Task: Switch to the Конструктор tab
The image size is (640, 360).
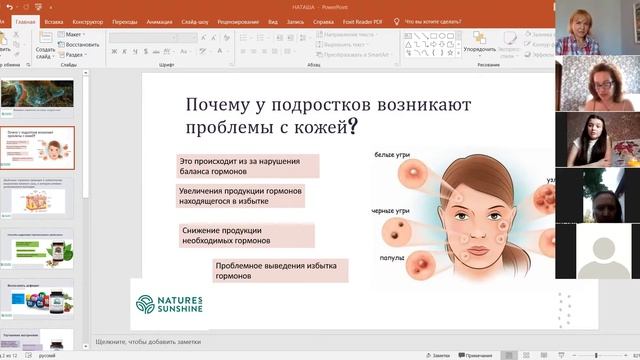Action: point(87,22)
